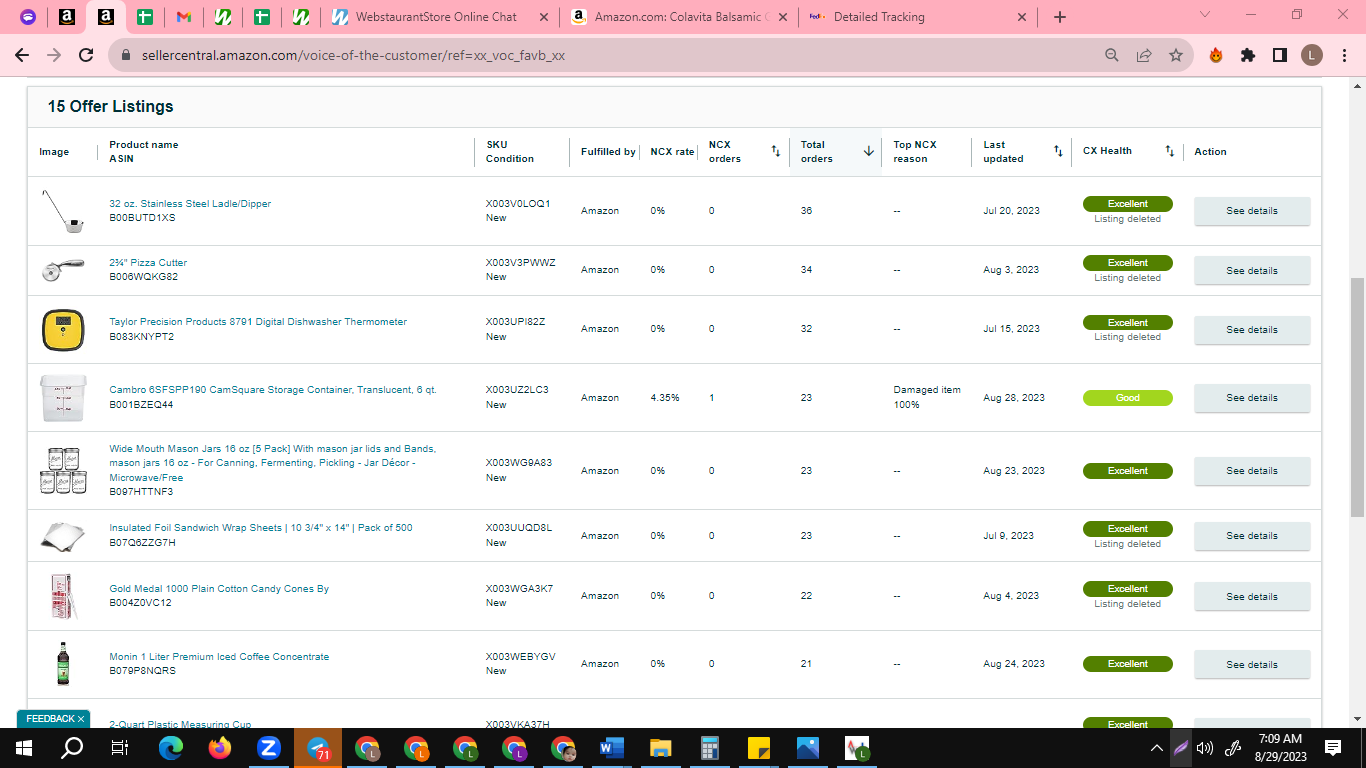Open the Cambro CamSquare Storage Container link

pyautogui.click(x=273, y=390)
